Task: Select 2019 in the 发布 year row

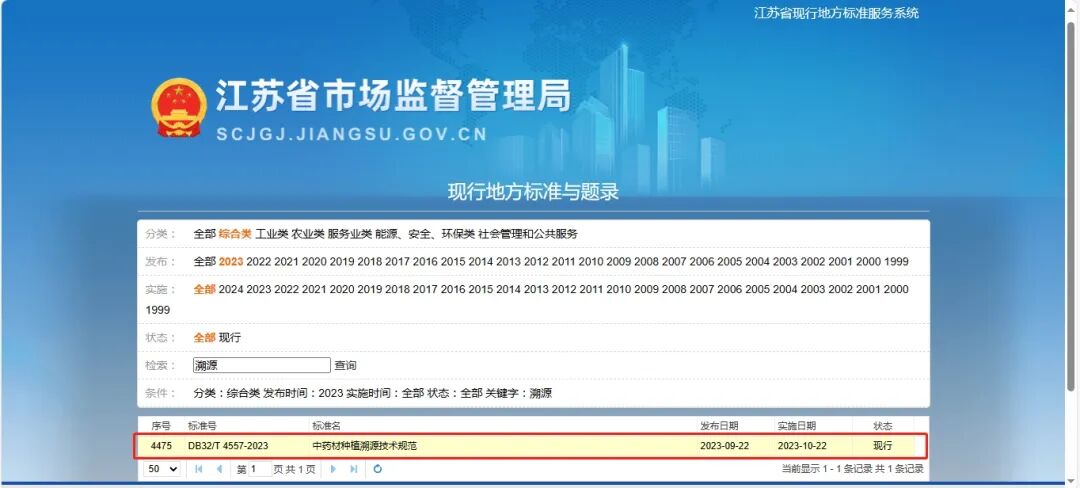Action: coord(342,262)
